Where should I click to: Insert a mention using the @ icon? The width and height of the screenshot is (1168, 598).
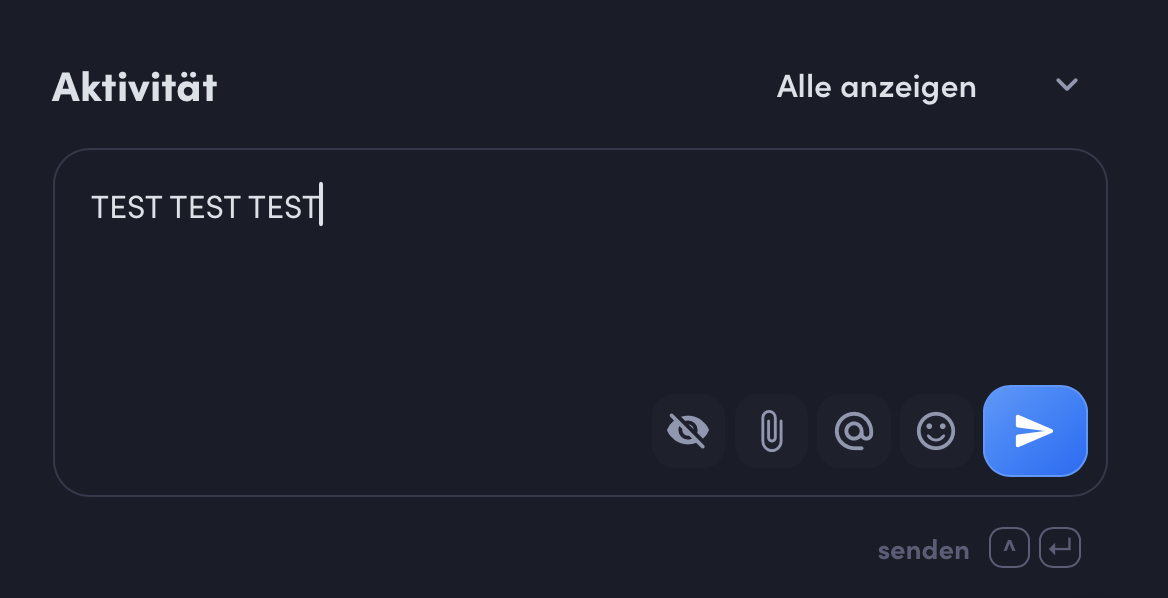(x=854, y=430)
